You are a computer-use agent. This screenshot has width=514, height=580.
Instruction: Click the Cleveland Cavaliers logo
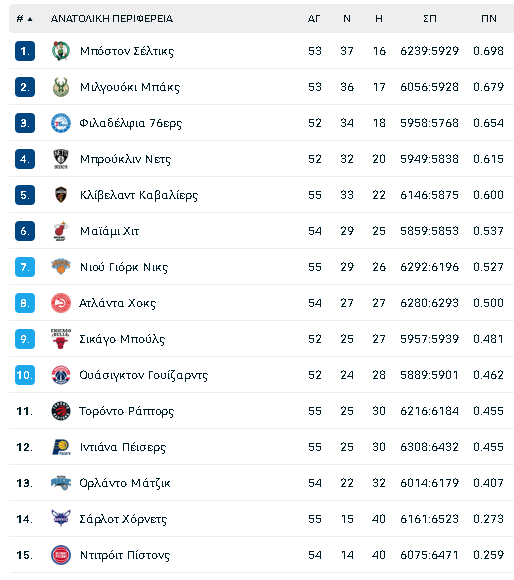tap(61, 195)
